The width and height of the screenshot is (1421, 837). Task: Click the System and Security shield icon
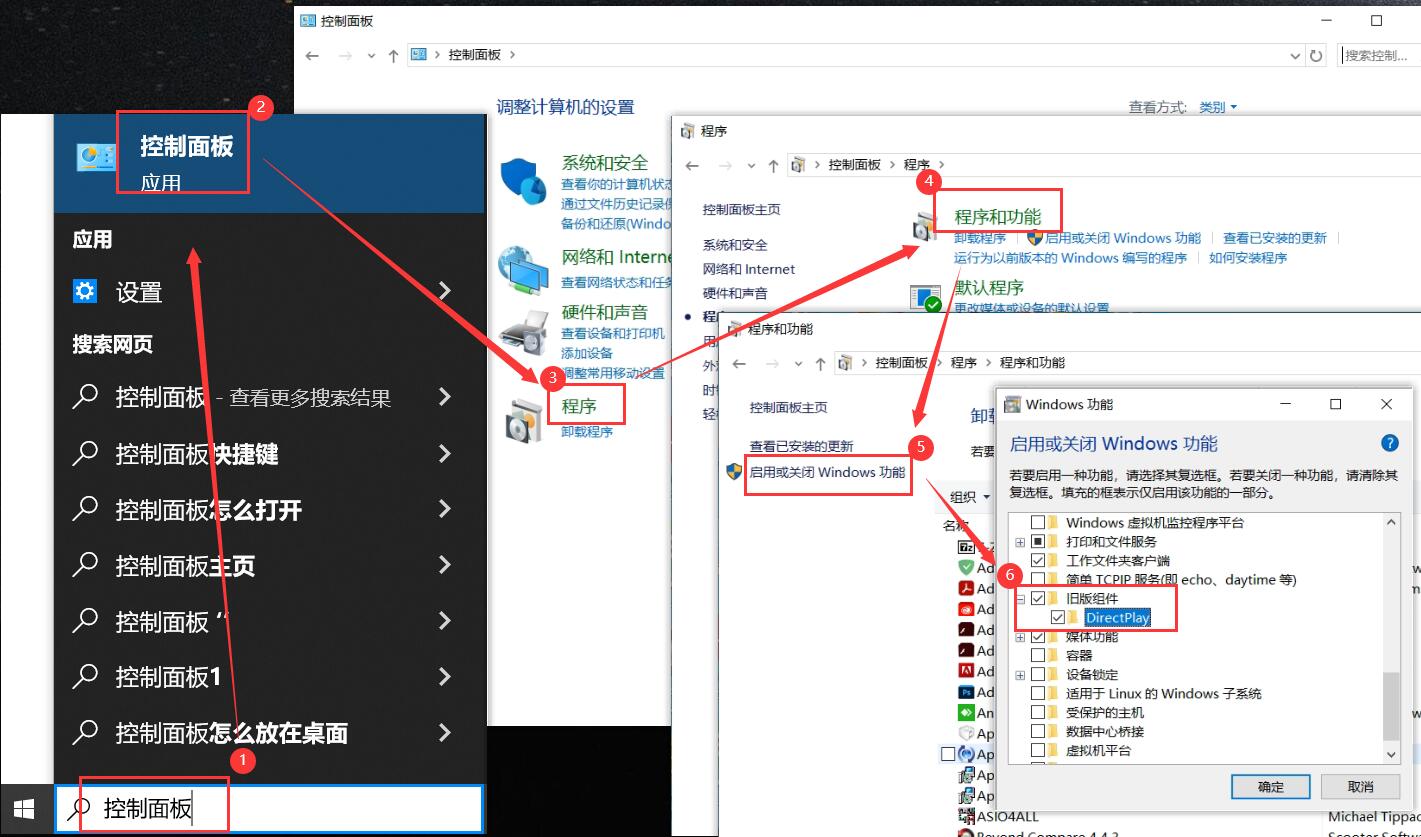click(x=522, y=181)
